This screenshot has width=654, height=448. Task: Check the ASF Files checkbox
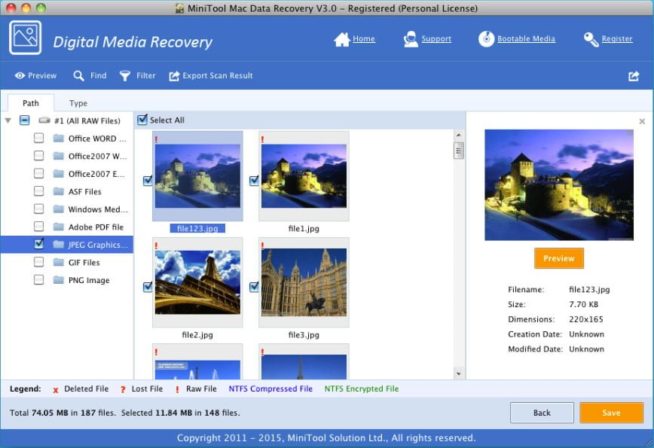[x=39, y=191]
